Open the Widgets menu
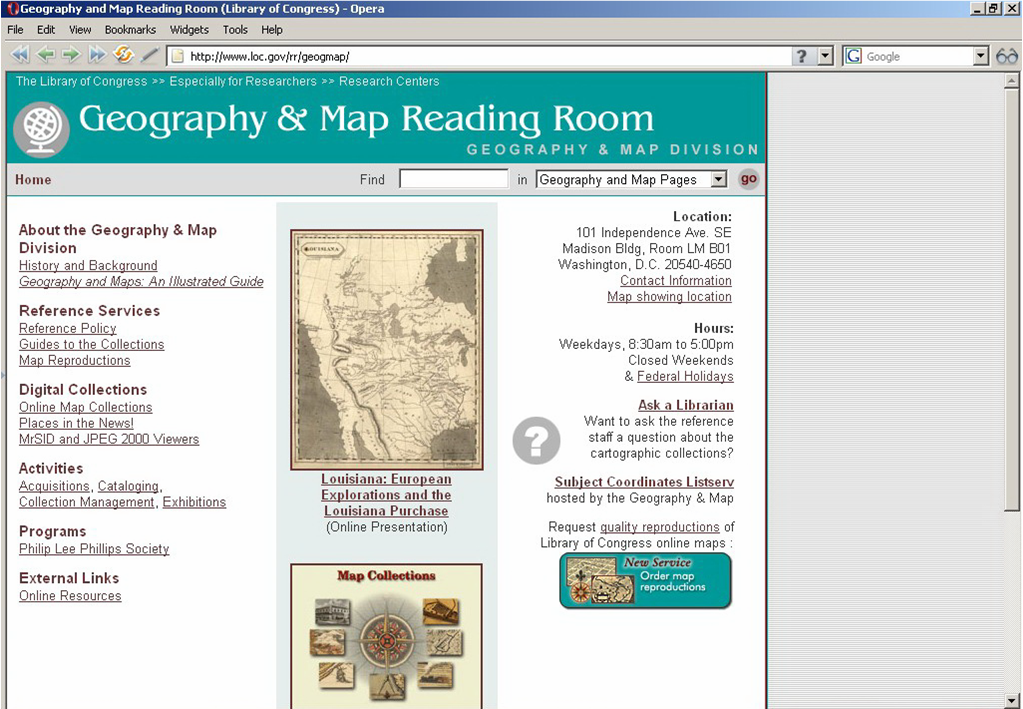 point(189,30)
